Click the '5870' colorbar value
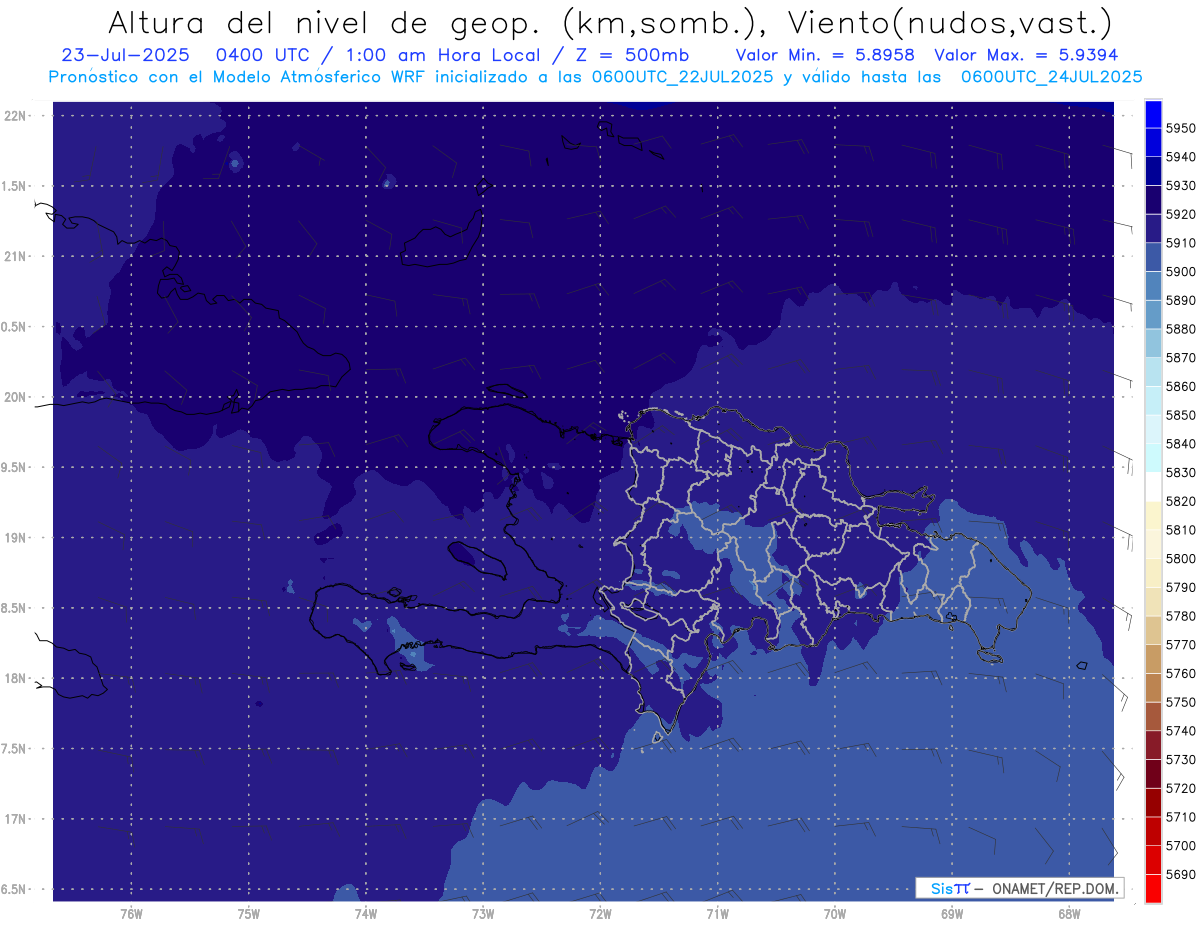 coord(1180,358)
